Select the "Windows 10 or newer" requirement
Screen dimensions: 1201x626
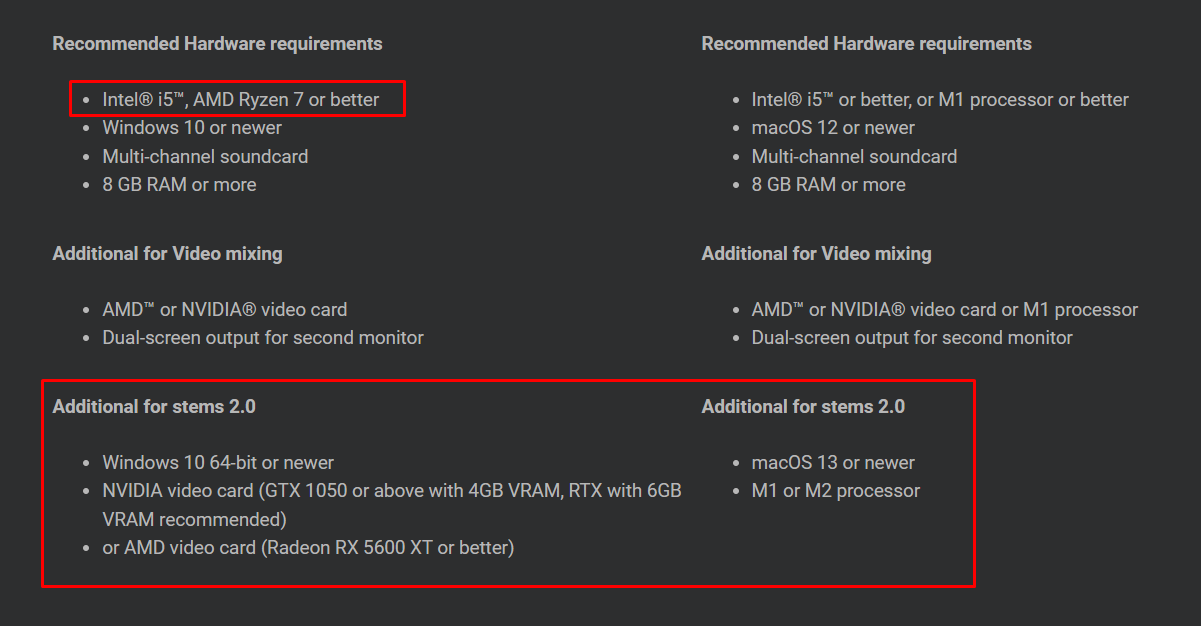coord(192,128)
